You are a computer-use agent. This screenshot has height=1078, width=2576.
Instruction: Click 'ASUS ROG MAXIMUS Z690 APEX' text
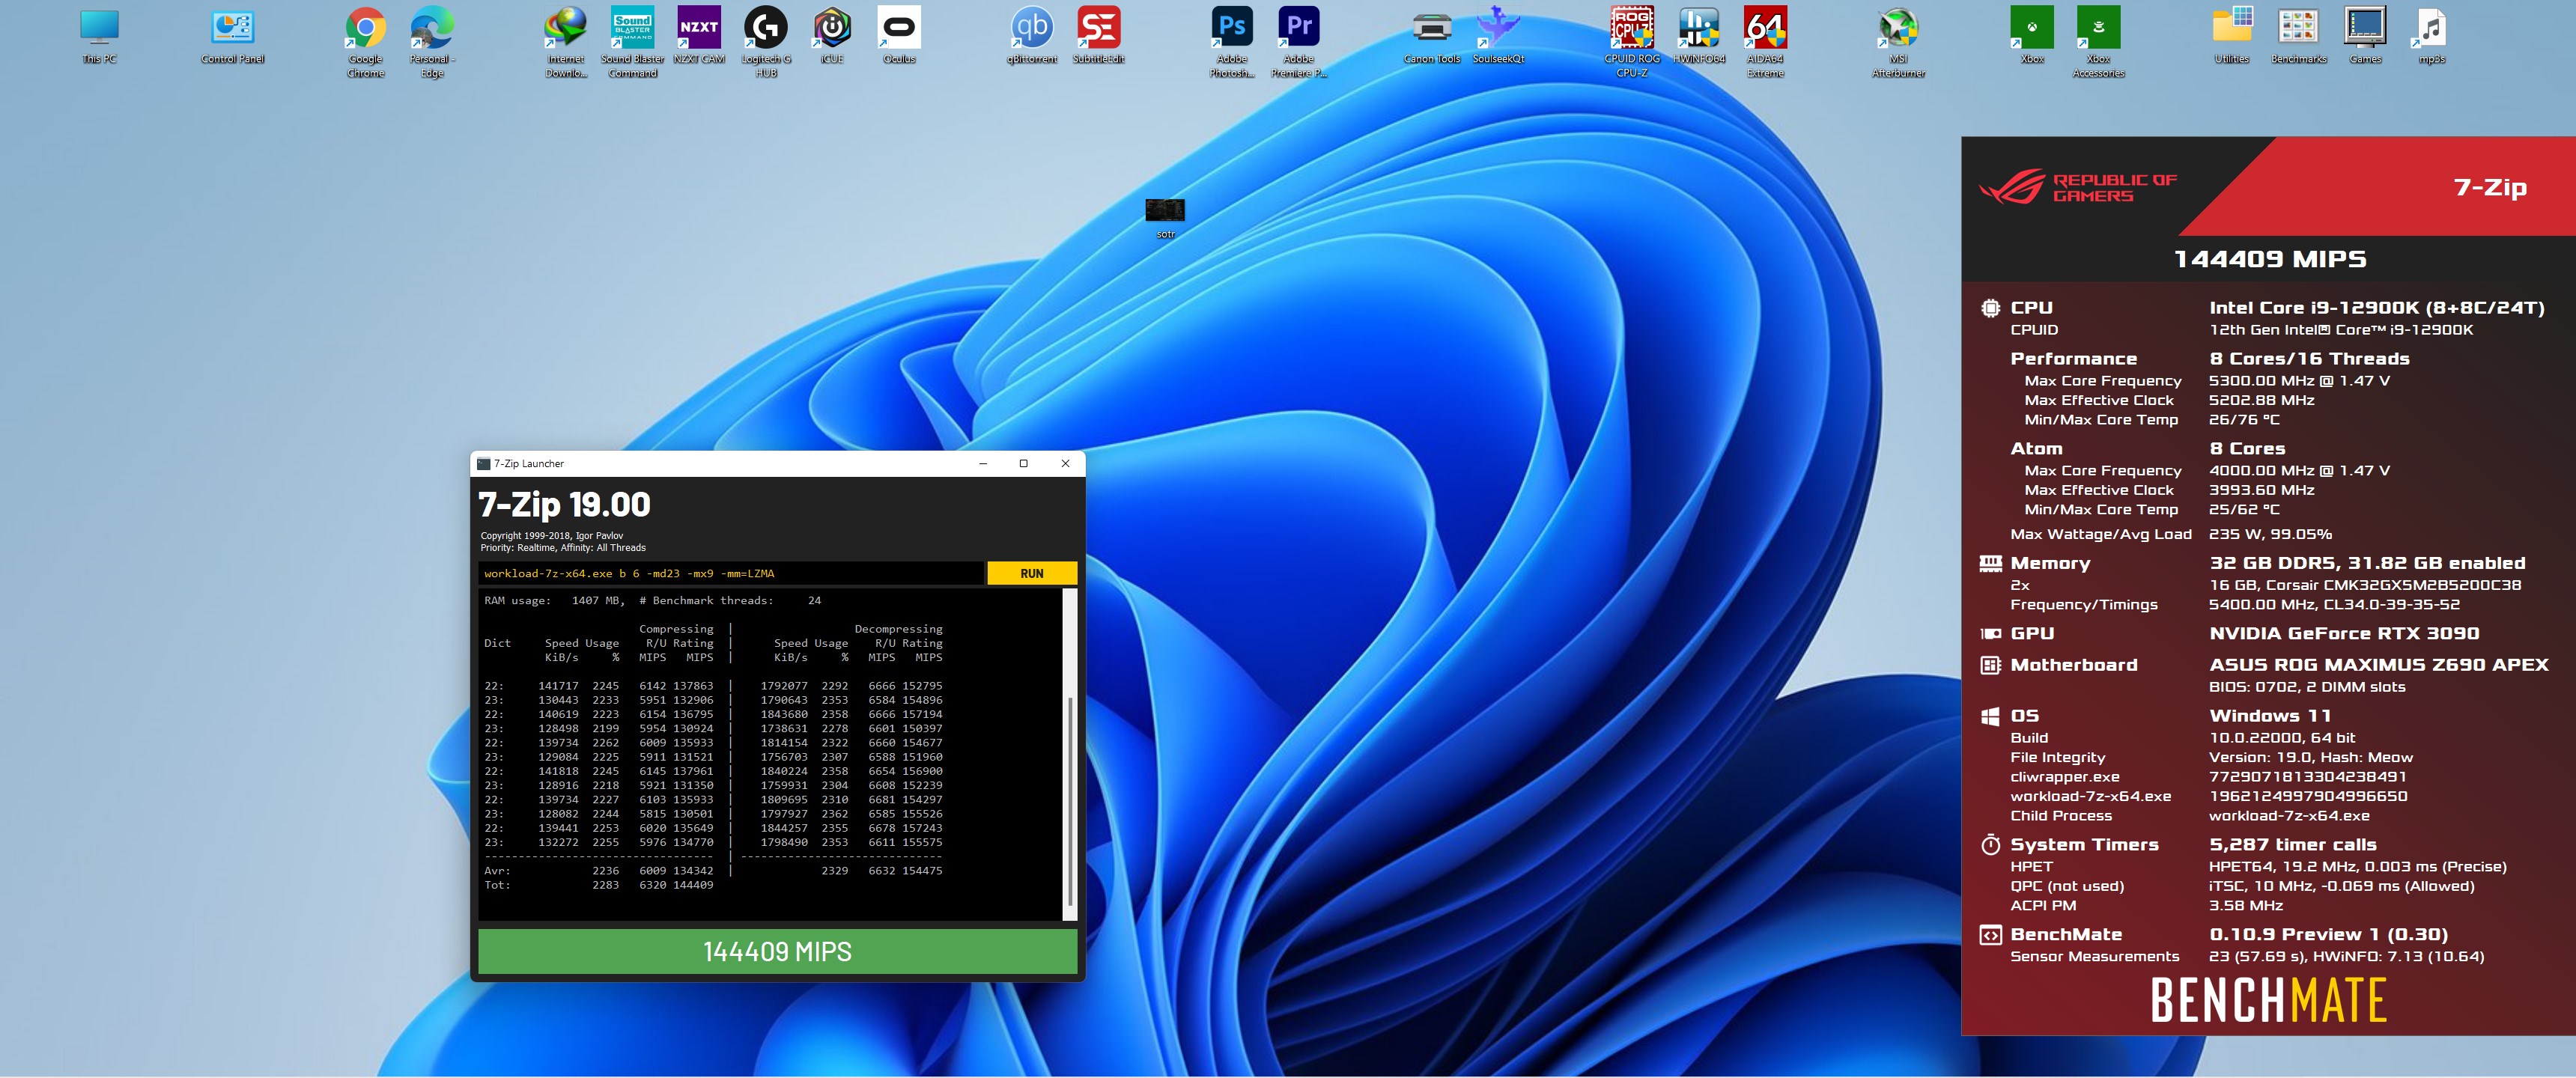pos(2379,665)
